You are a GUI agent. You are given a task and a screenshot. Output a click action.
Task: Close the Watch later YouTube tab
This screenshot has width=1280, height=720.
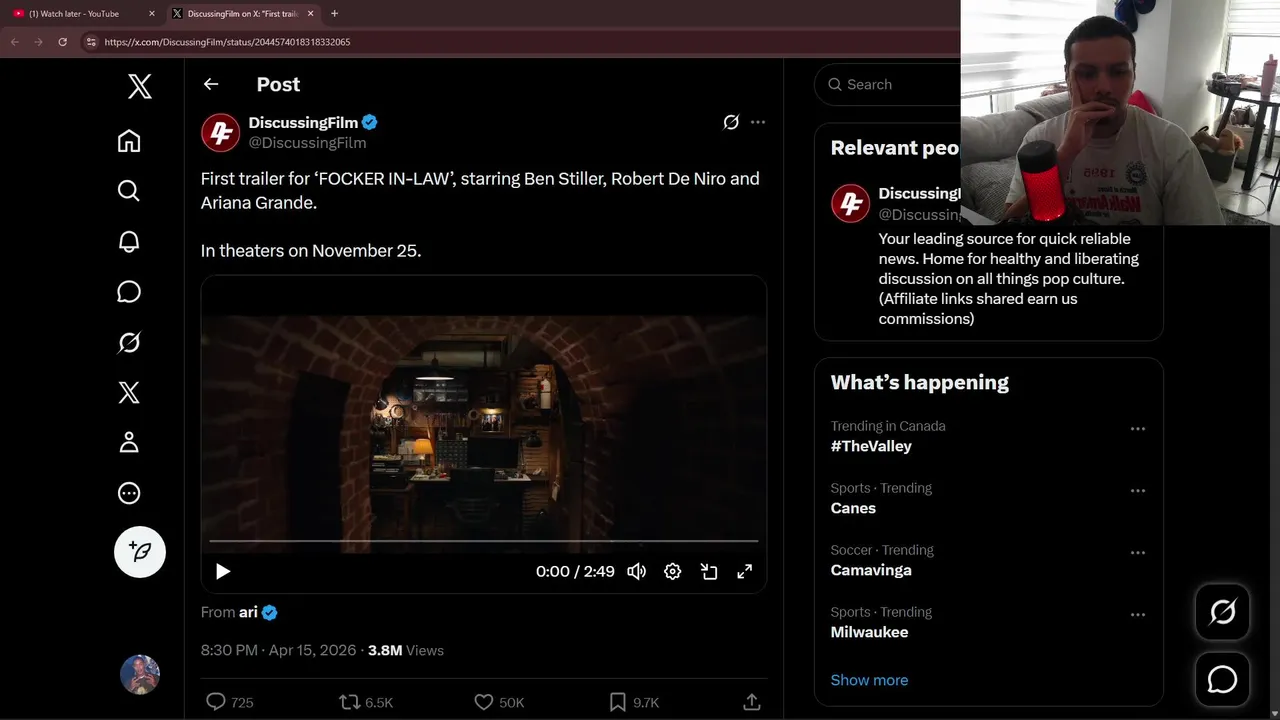pos(152,13)
